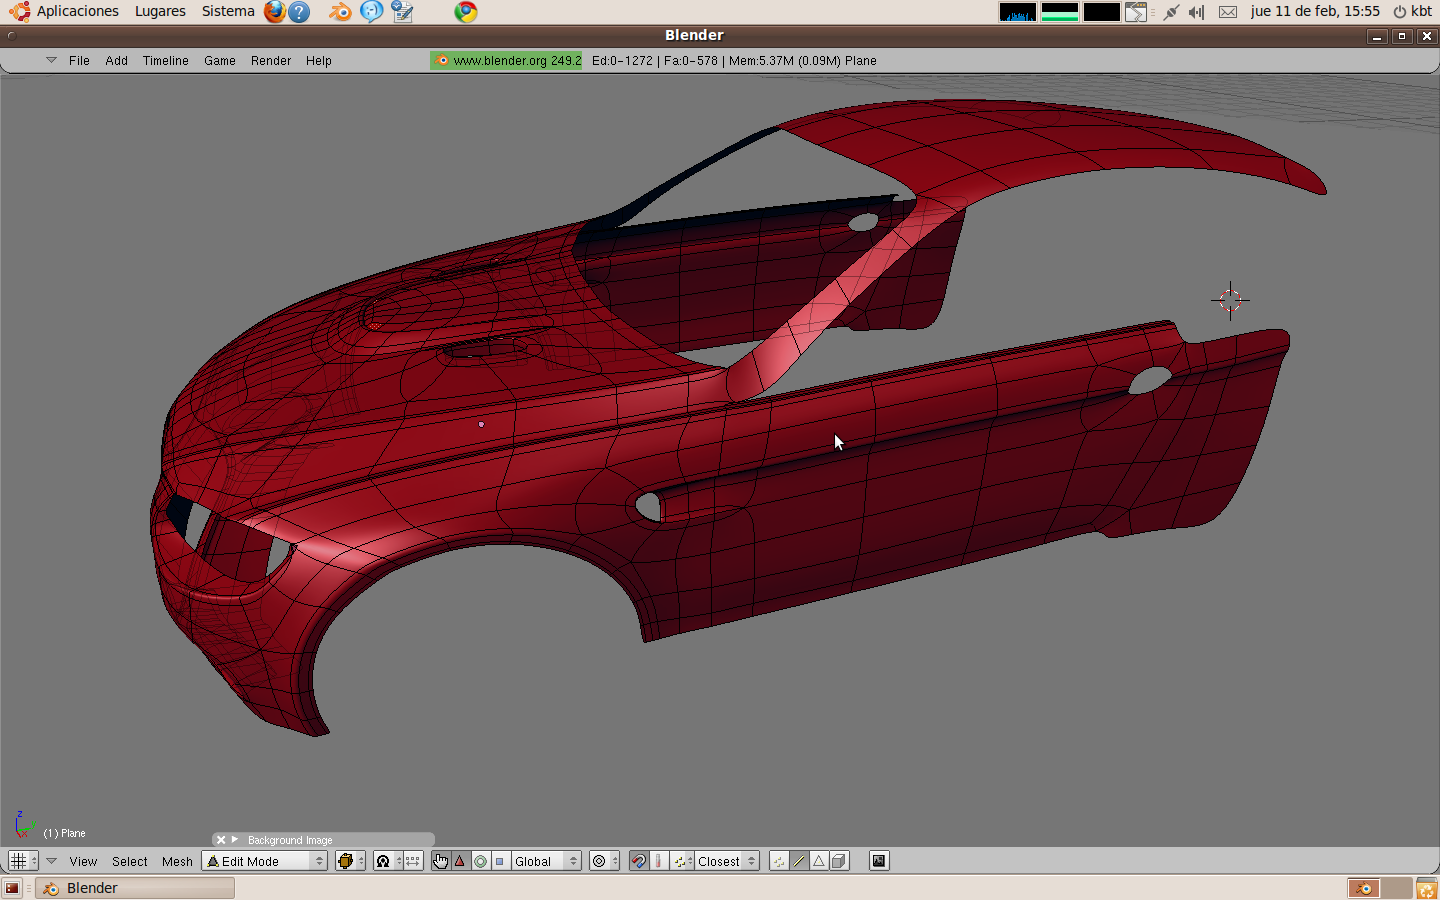The height and width of the screenshot is (900, 1440).
Task: Close the Background Image panel
Action: [x=221, y=840]
